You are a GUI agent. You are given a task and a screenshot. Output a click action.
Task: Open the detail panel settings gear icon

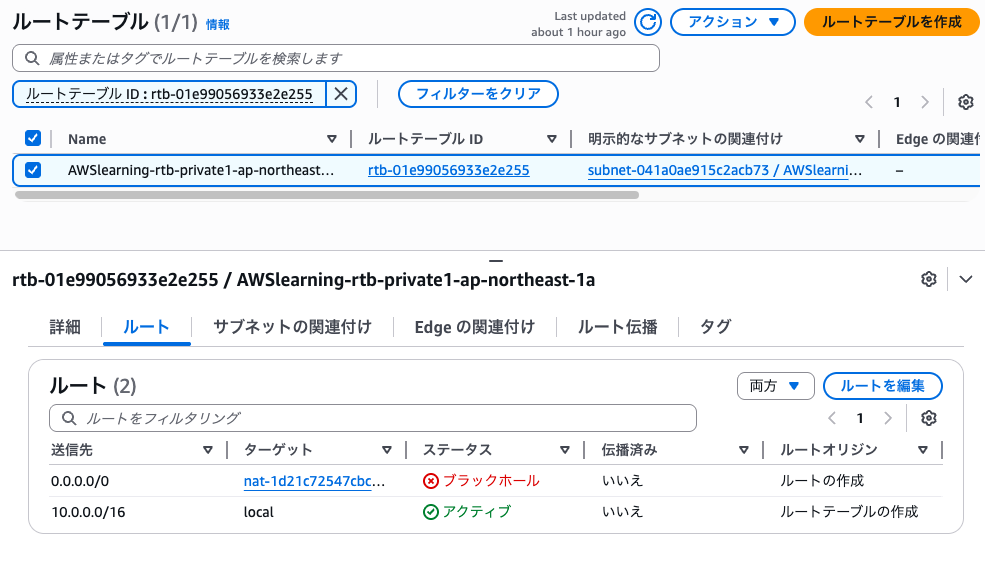coord(928,279)
